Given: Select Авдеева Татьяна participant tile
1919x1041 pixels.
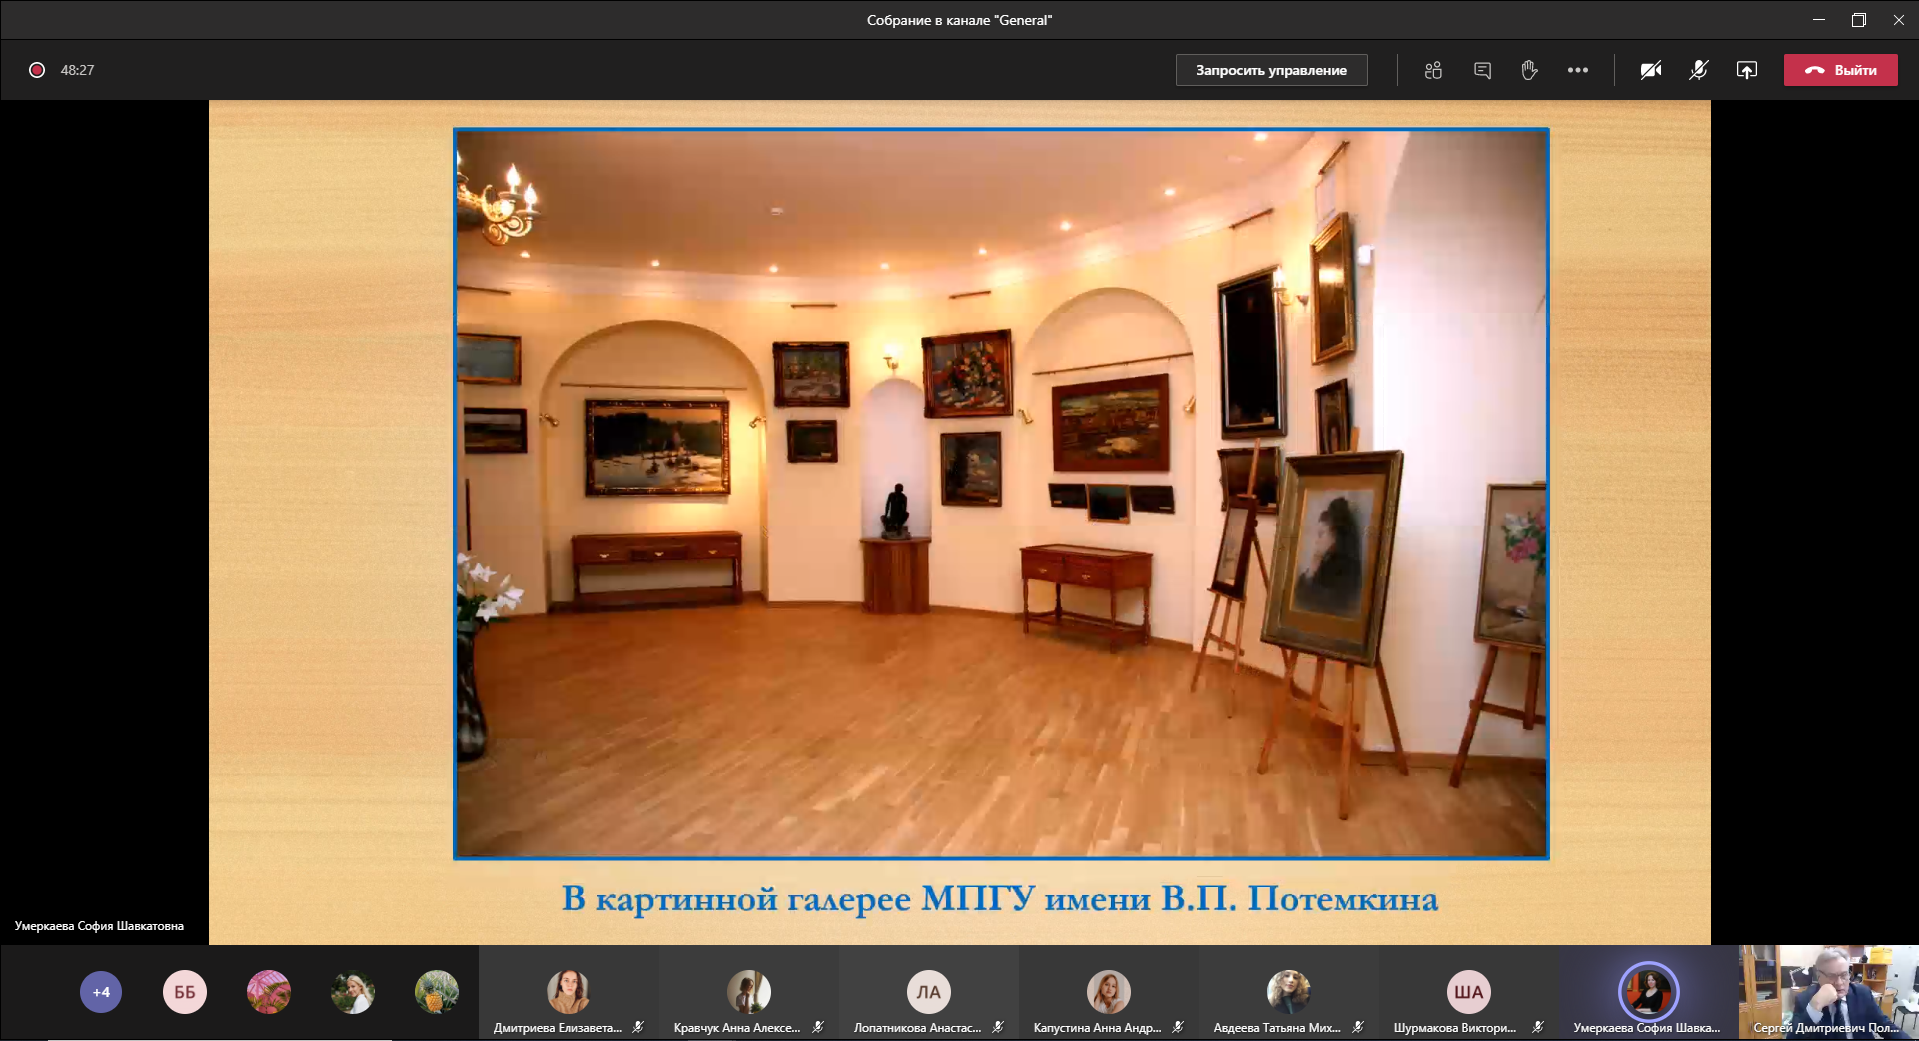Looking at the screenshot, I should [x=1288, y=993].
